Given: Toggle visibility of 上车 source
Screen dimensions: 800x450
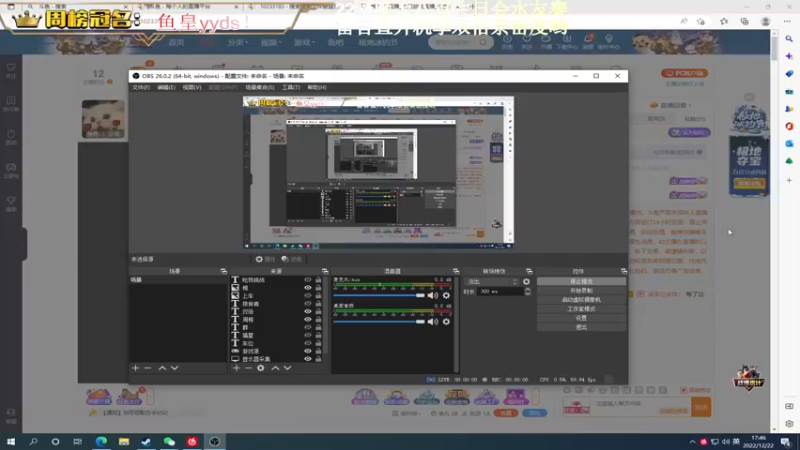Looking at the screenshot, I should click(x=308, y=295).
